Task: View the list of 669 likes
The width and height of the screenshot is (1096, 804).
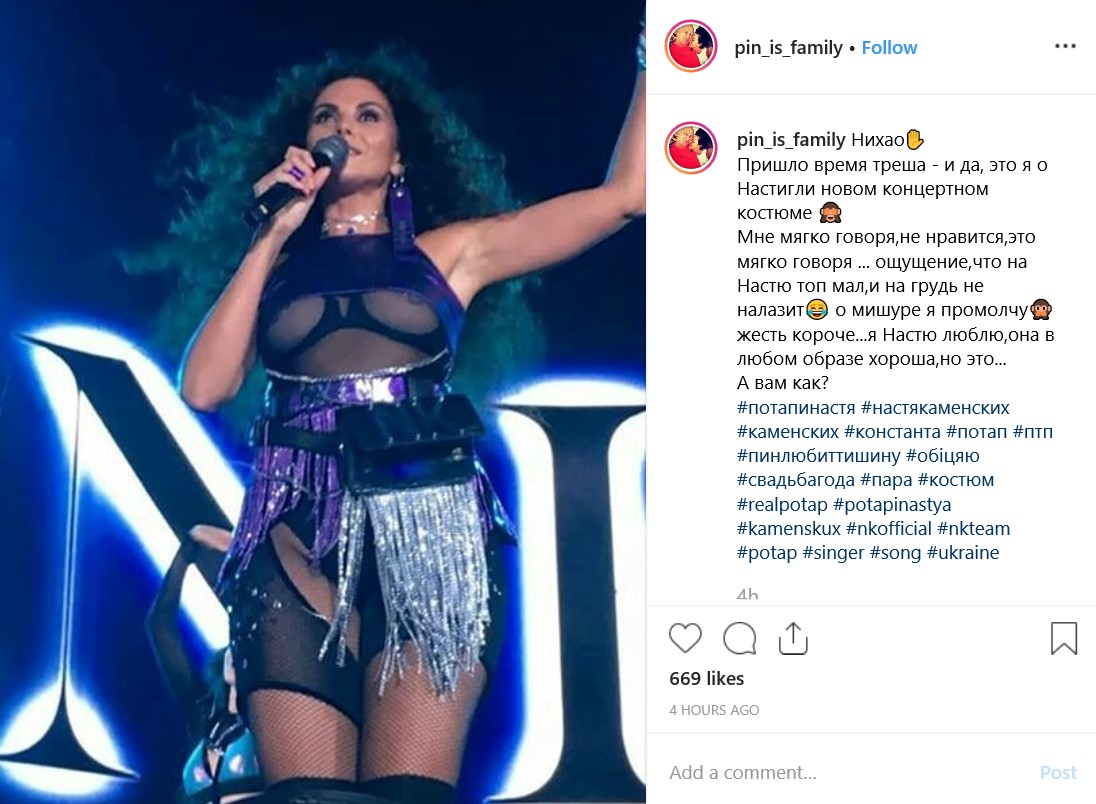Action: point(706,678)
